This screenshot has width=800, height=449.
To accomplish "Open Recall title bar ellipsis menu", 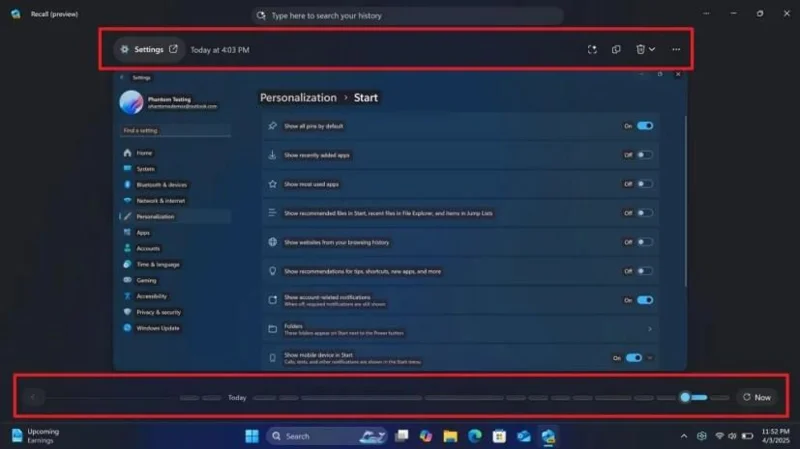I will [x=706, y=14].
